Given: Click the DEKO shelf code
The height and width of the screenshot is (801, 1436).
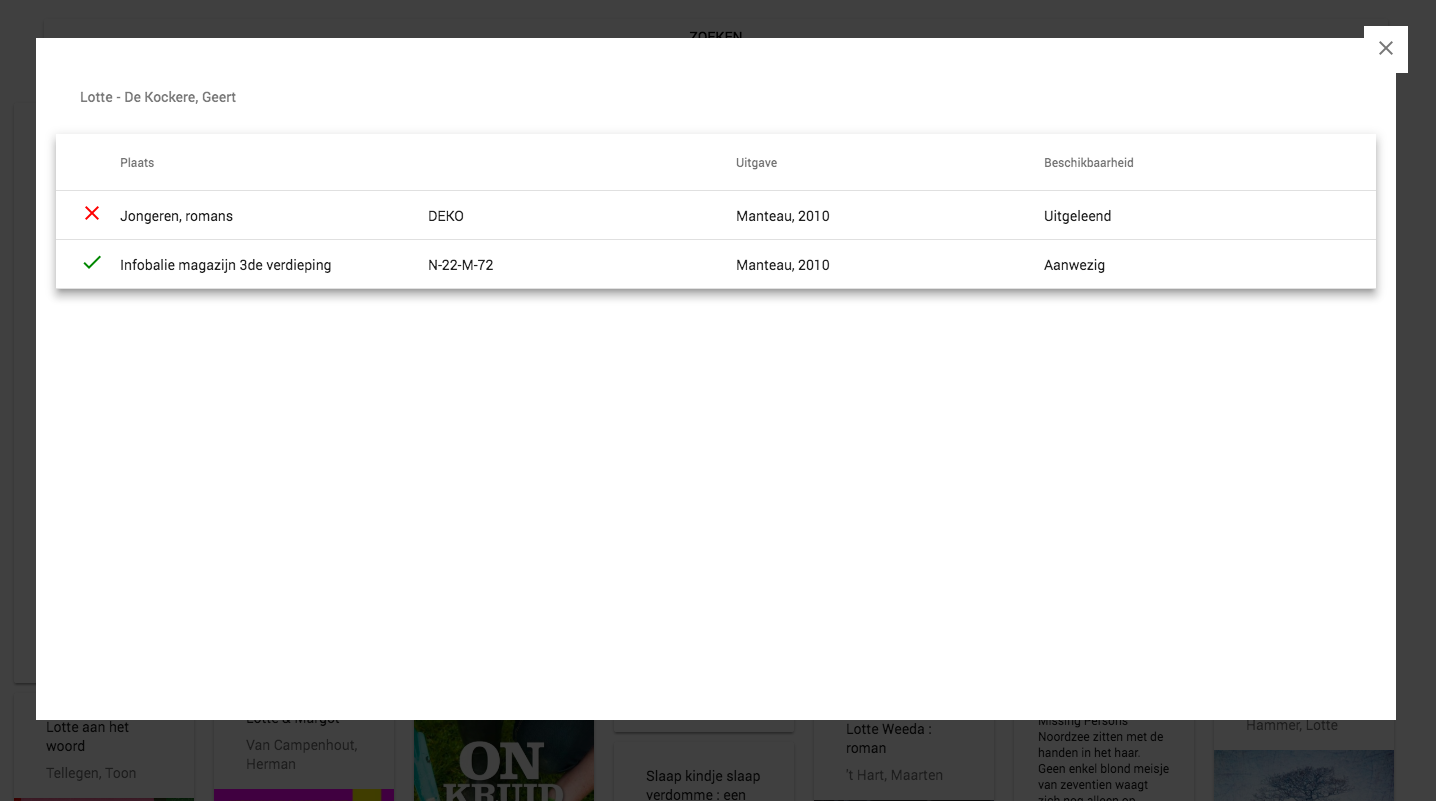Looking at the screenshot, I should pyautogui.click(x=446, y=216).
